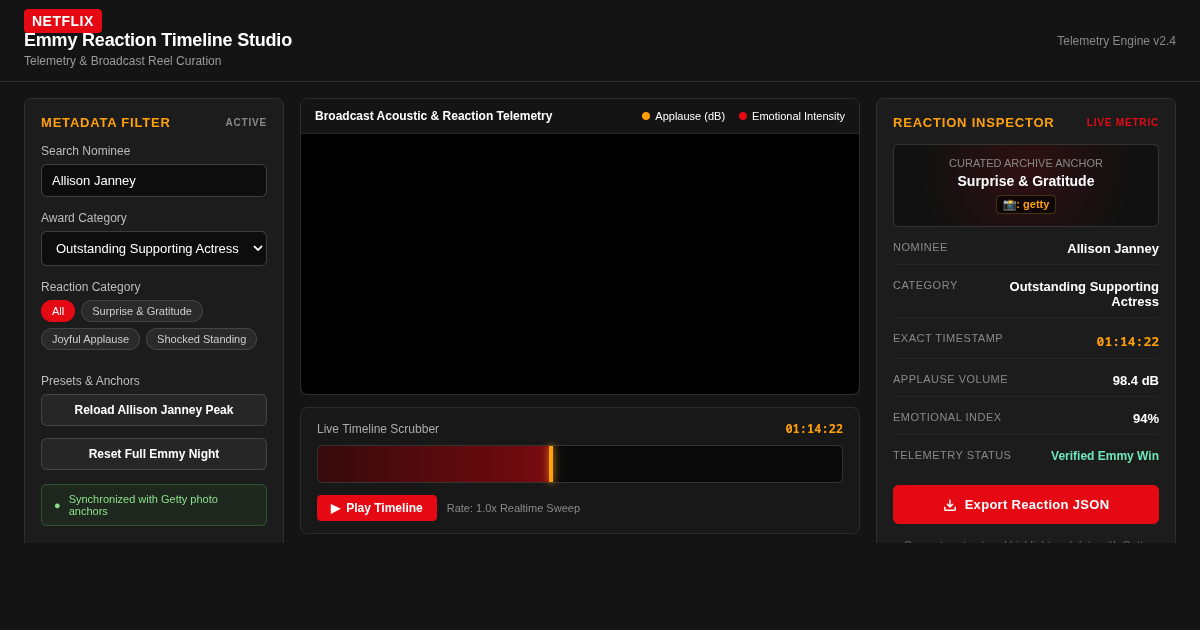Screen dimensions: 1200x630
Task: Click the ACTIVE filter status label
Action: coord(246,122)
